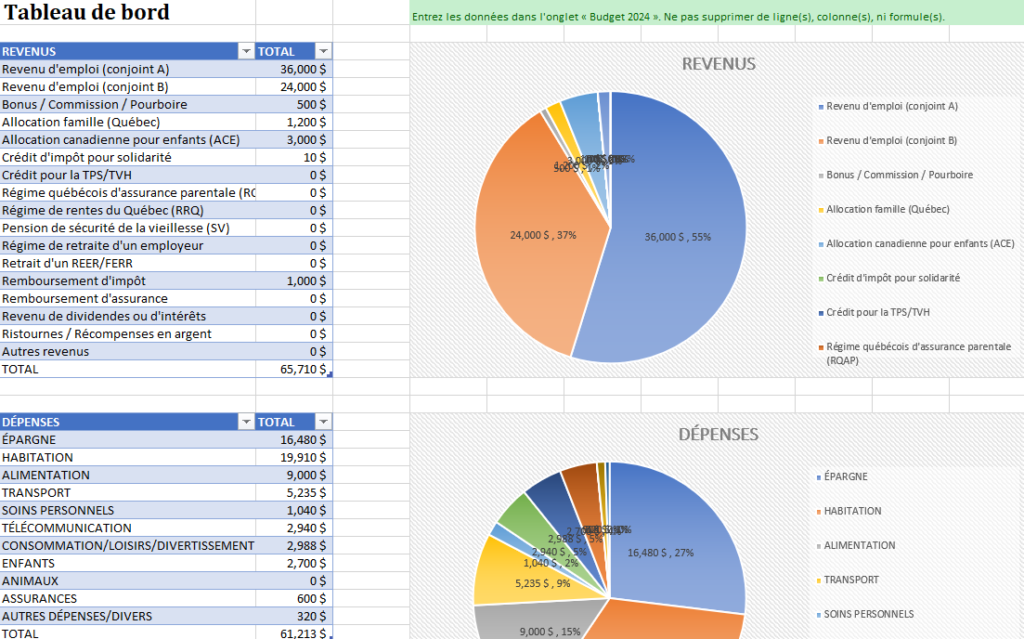Select 'CONSOMMATION/LOISIRS/DIVERTISSEMENT' cell
1024x639 pixels.
click(128, 546)
